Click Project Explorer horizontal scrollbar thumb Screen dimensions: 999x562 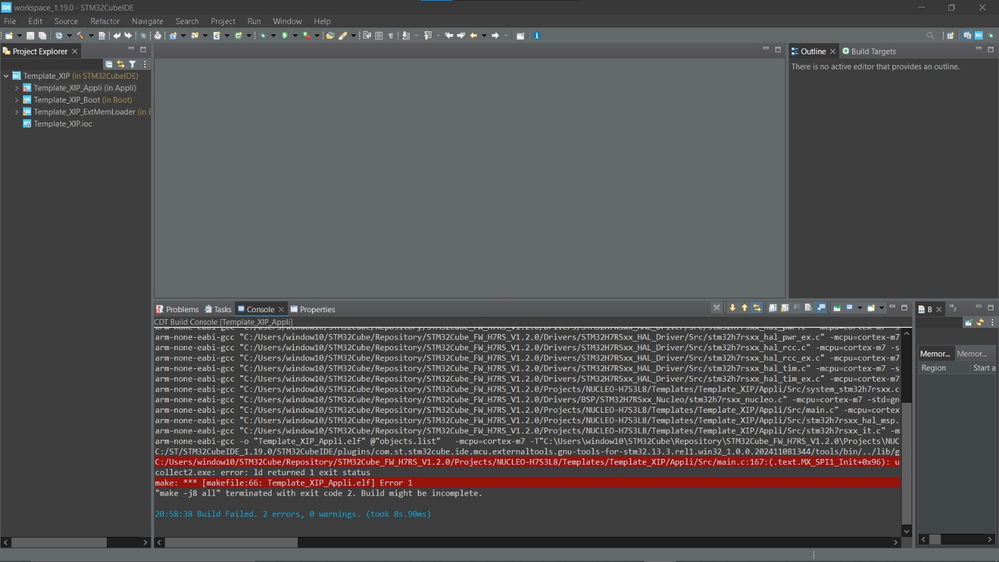click(59, 542)
